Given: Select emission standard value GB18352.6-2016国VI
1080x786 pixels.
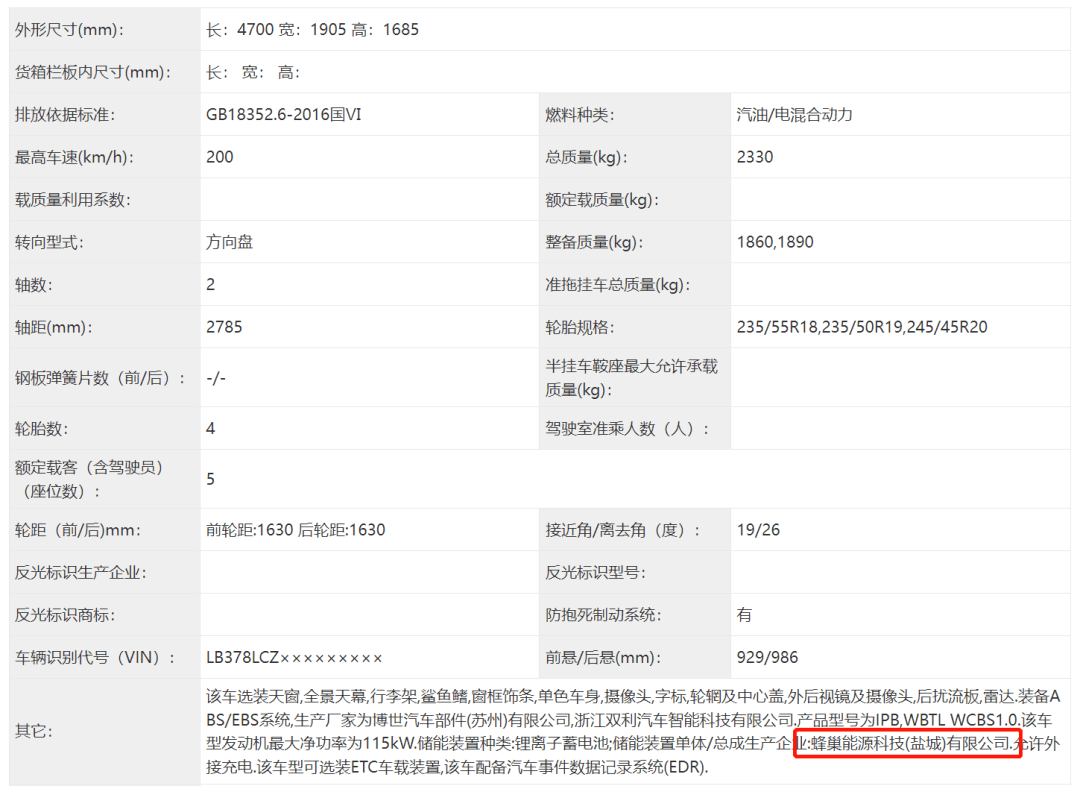Looking at the screenshot, I should point(283,115).
